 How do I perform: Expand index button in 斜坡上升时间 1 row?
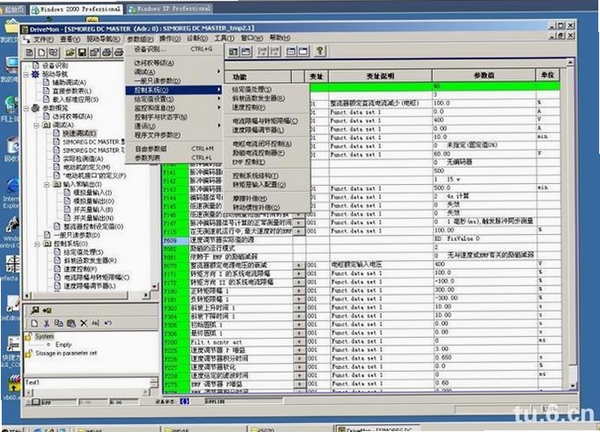[x=299, y=308]
